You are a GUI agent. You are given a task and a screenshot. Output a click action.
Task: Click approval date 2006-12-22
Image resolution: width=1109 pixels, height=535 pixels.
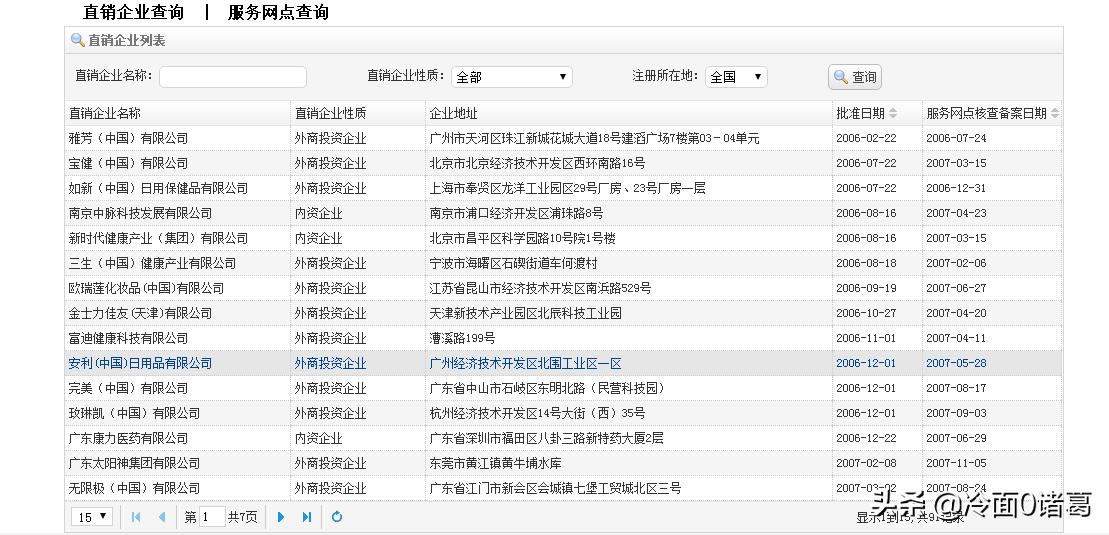tap(866, 438)
